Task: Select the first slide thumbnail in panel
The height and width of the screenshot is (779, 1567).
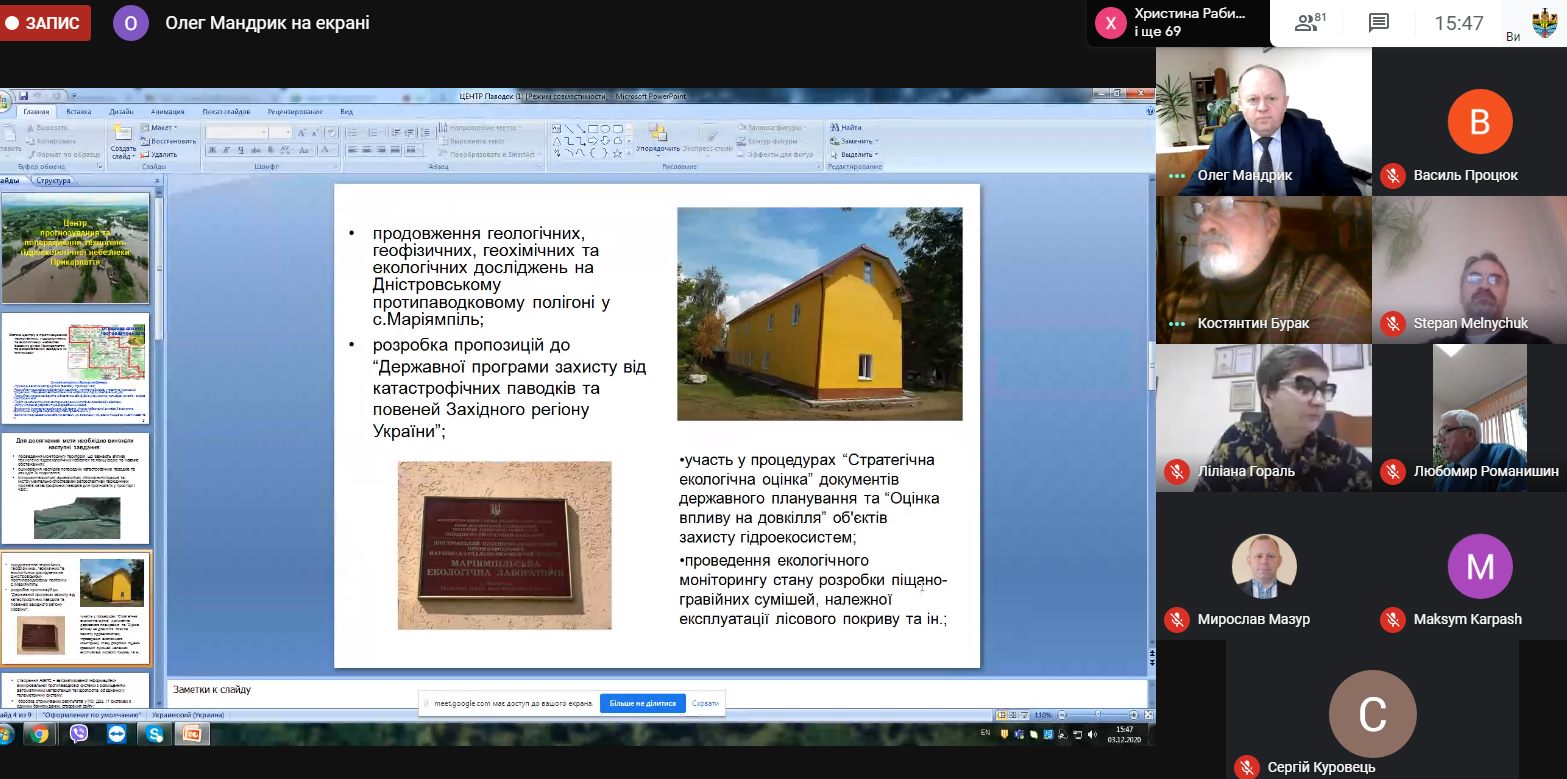Action: (76, 248)
